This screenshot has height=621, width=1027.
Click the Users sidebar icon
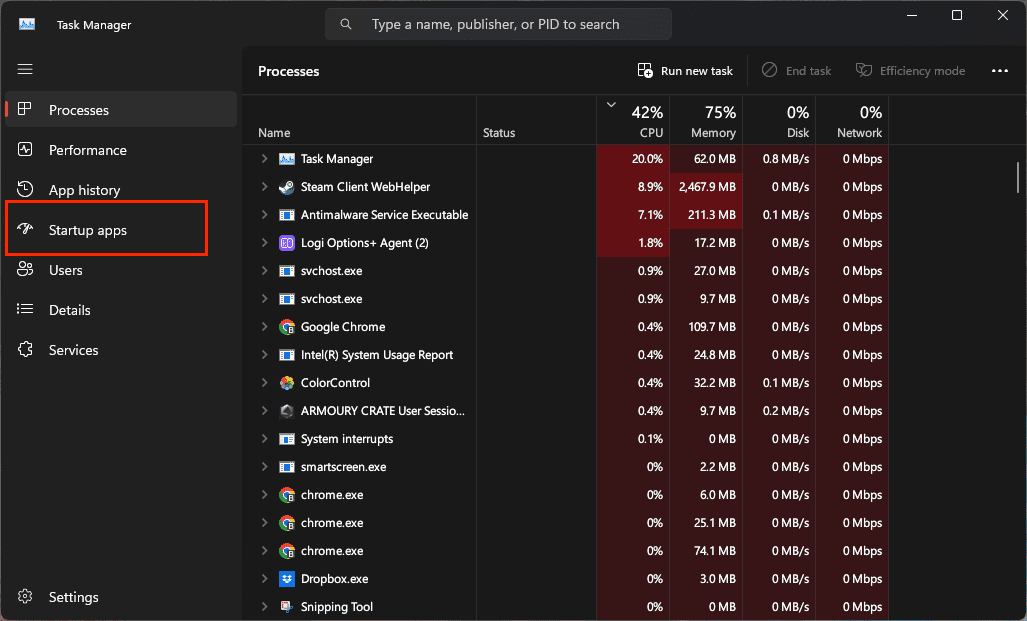tap(25, 269)
